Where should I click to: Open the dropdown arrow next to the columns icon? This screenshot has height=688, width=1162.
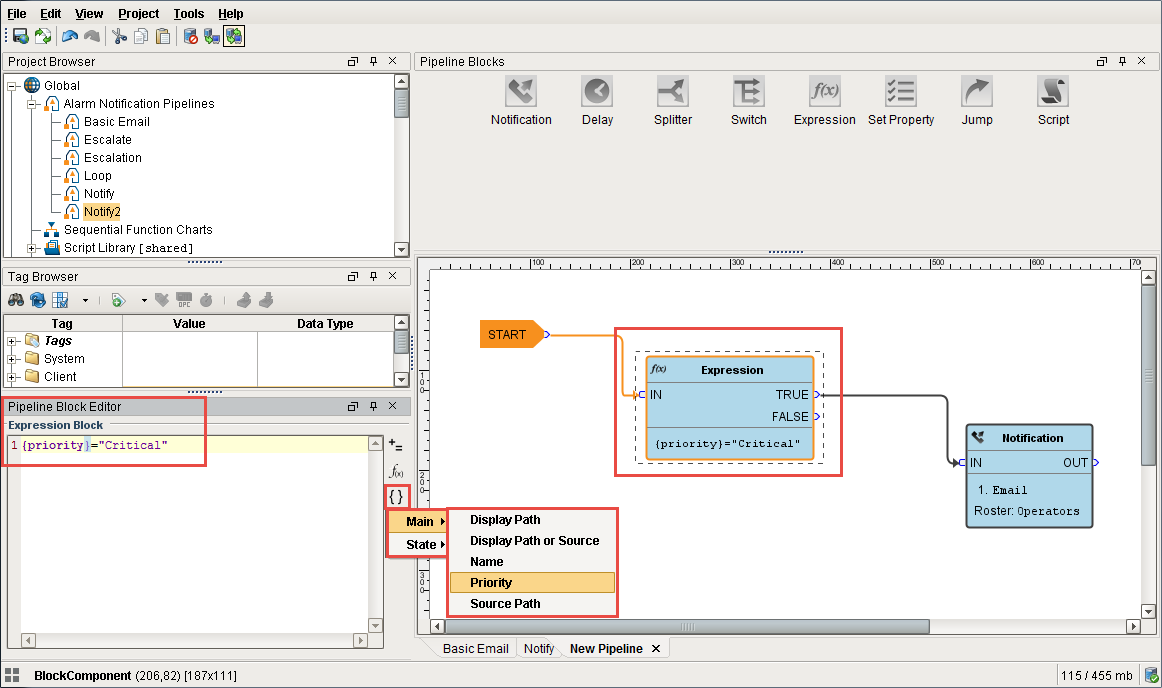pyautogui.click(x=85, y=300)
